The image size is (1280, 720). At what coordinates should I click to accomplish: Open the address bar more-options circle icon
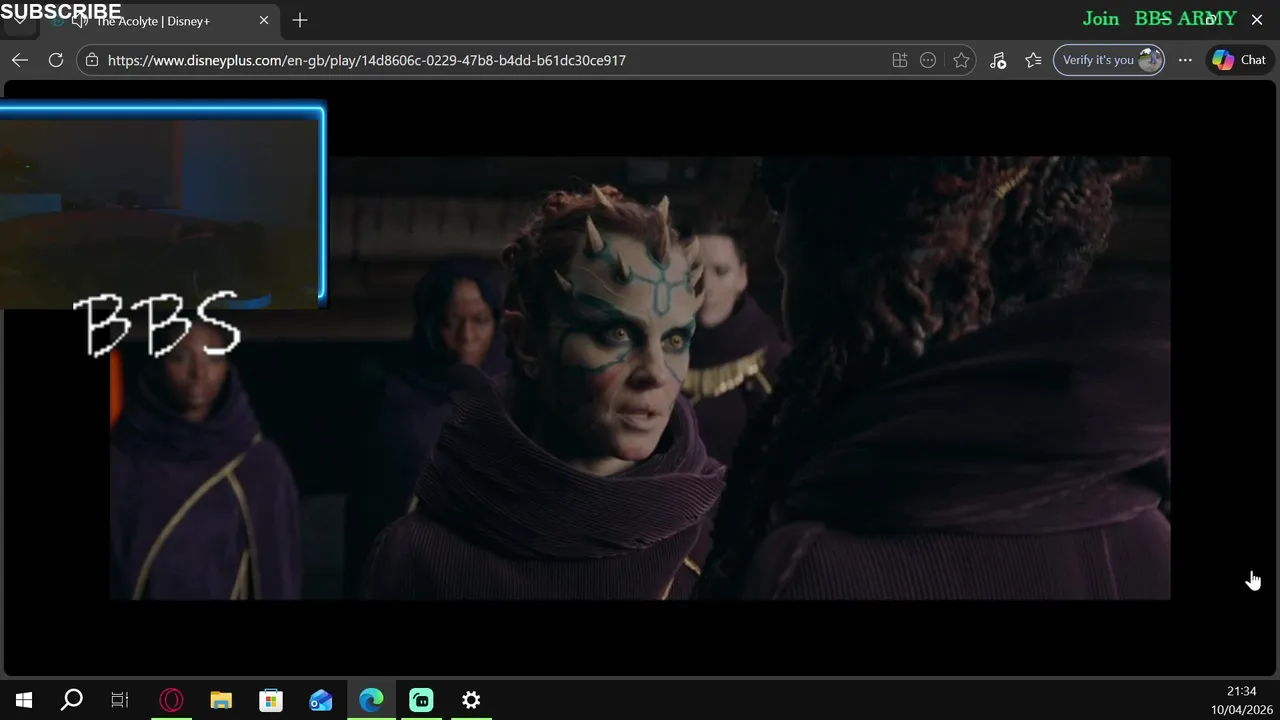tap(928, 60)
